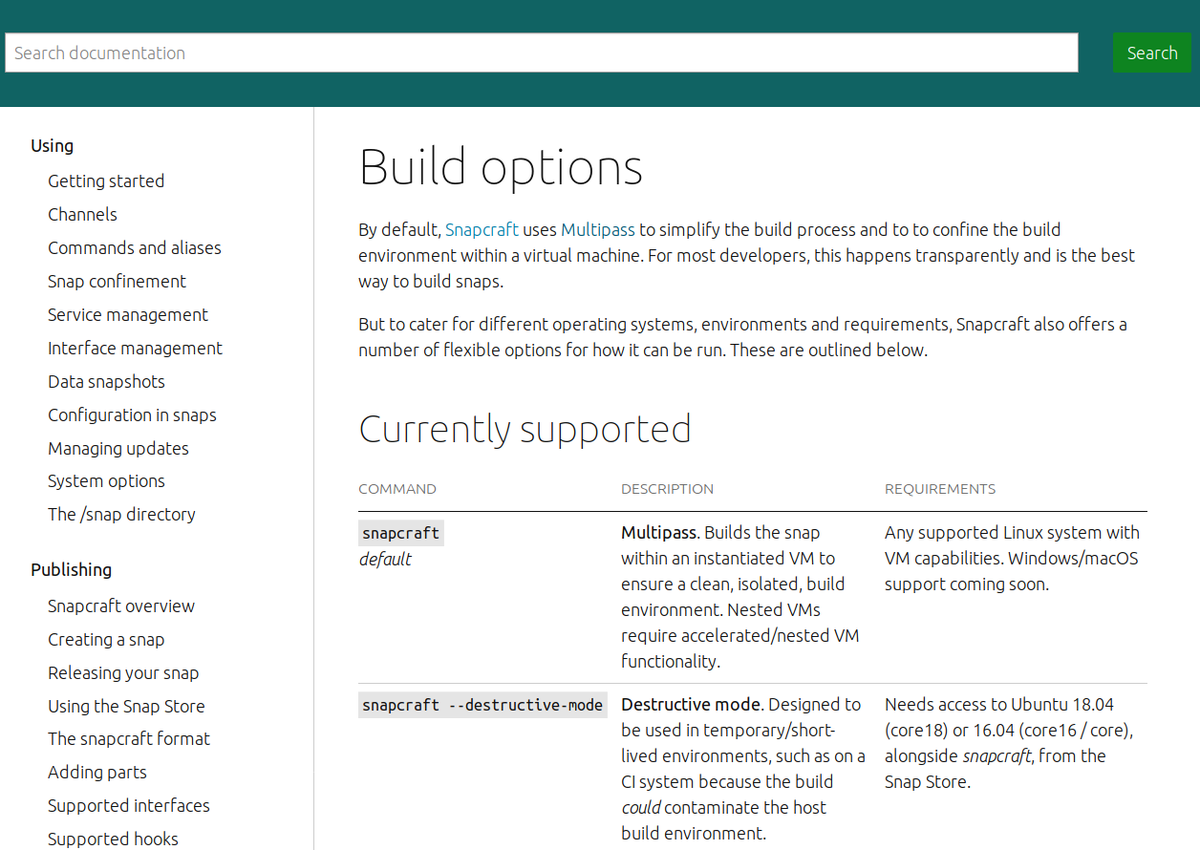The height and width of the screenshot is (850, 1200).
Task: Open Snapcraft overview sidebar link
Action: pos(121,606)
